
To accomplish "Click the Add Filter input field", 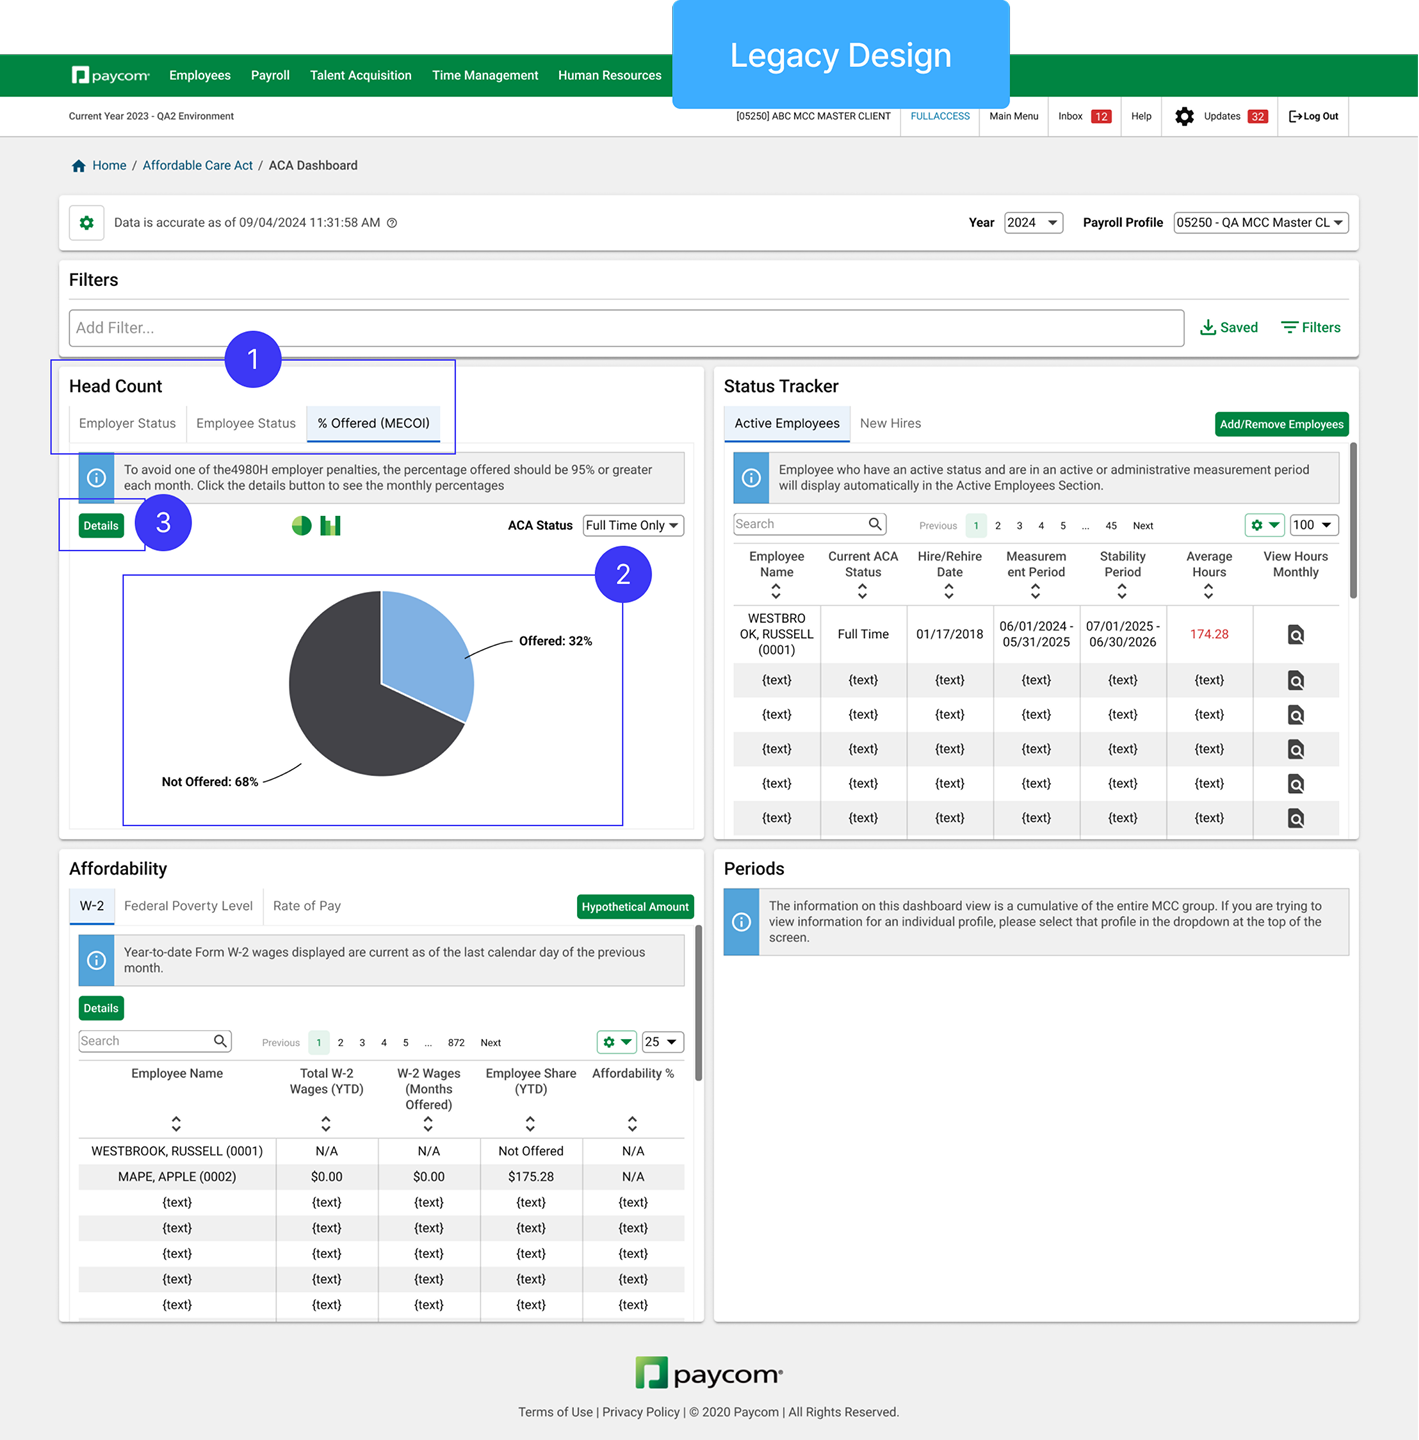I will 626,328.
